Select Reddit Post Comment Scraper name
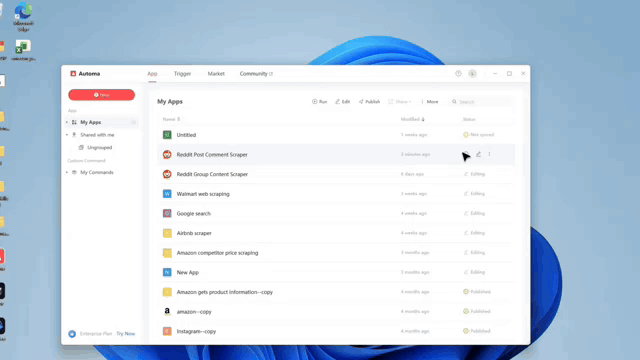The width and height of the screenshot is (640, 360). (x=212, y=154)
